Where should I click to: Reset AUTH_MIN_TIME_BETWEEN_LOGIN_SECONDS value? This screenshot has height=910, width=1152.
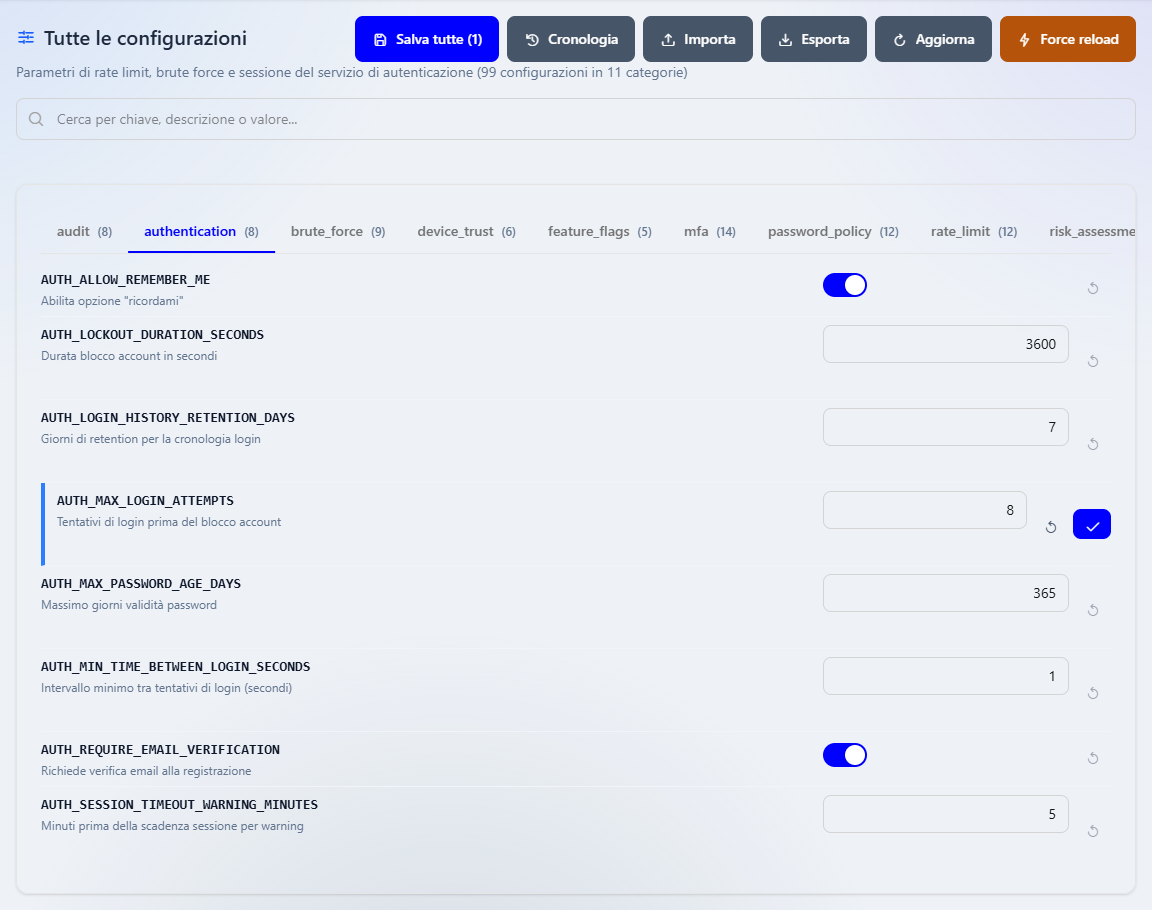(1092, 693)
